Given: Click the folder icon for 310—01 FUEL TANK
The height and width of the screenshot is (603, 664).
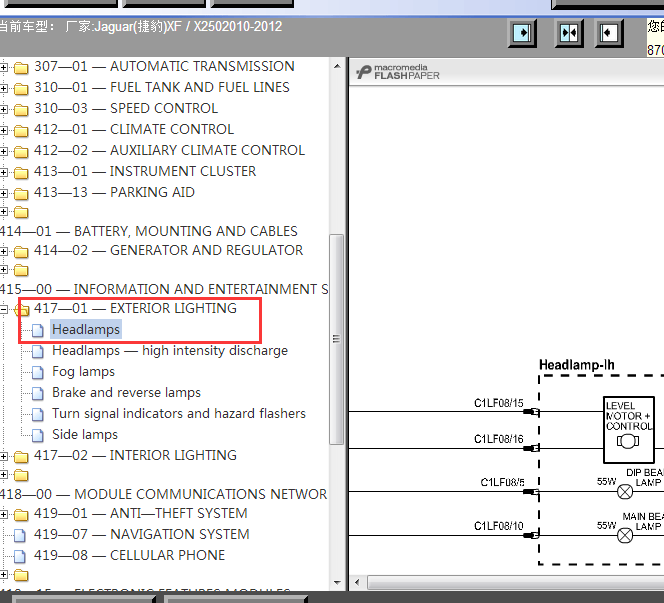Looking at the screenshot, I should click(x=21, y=88).
